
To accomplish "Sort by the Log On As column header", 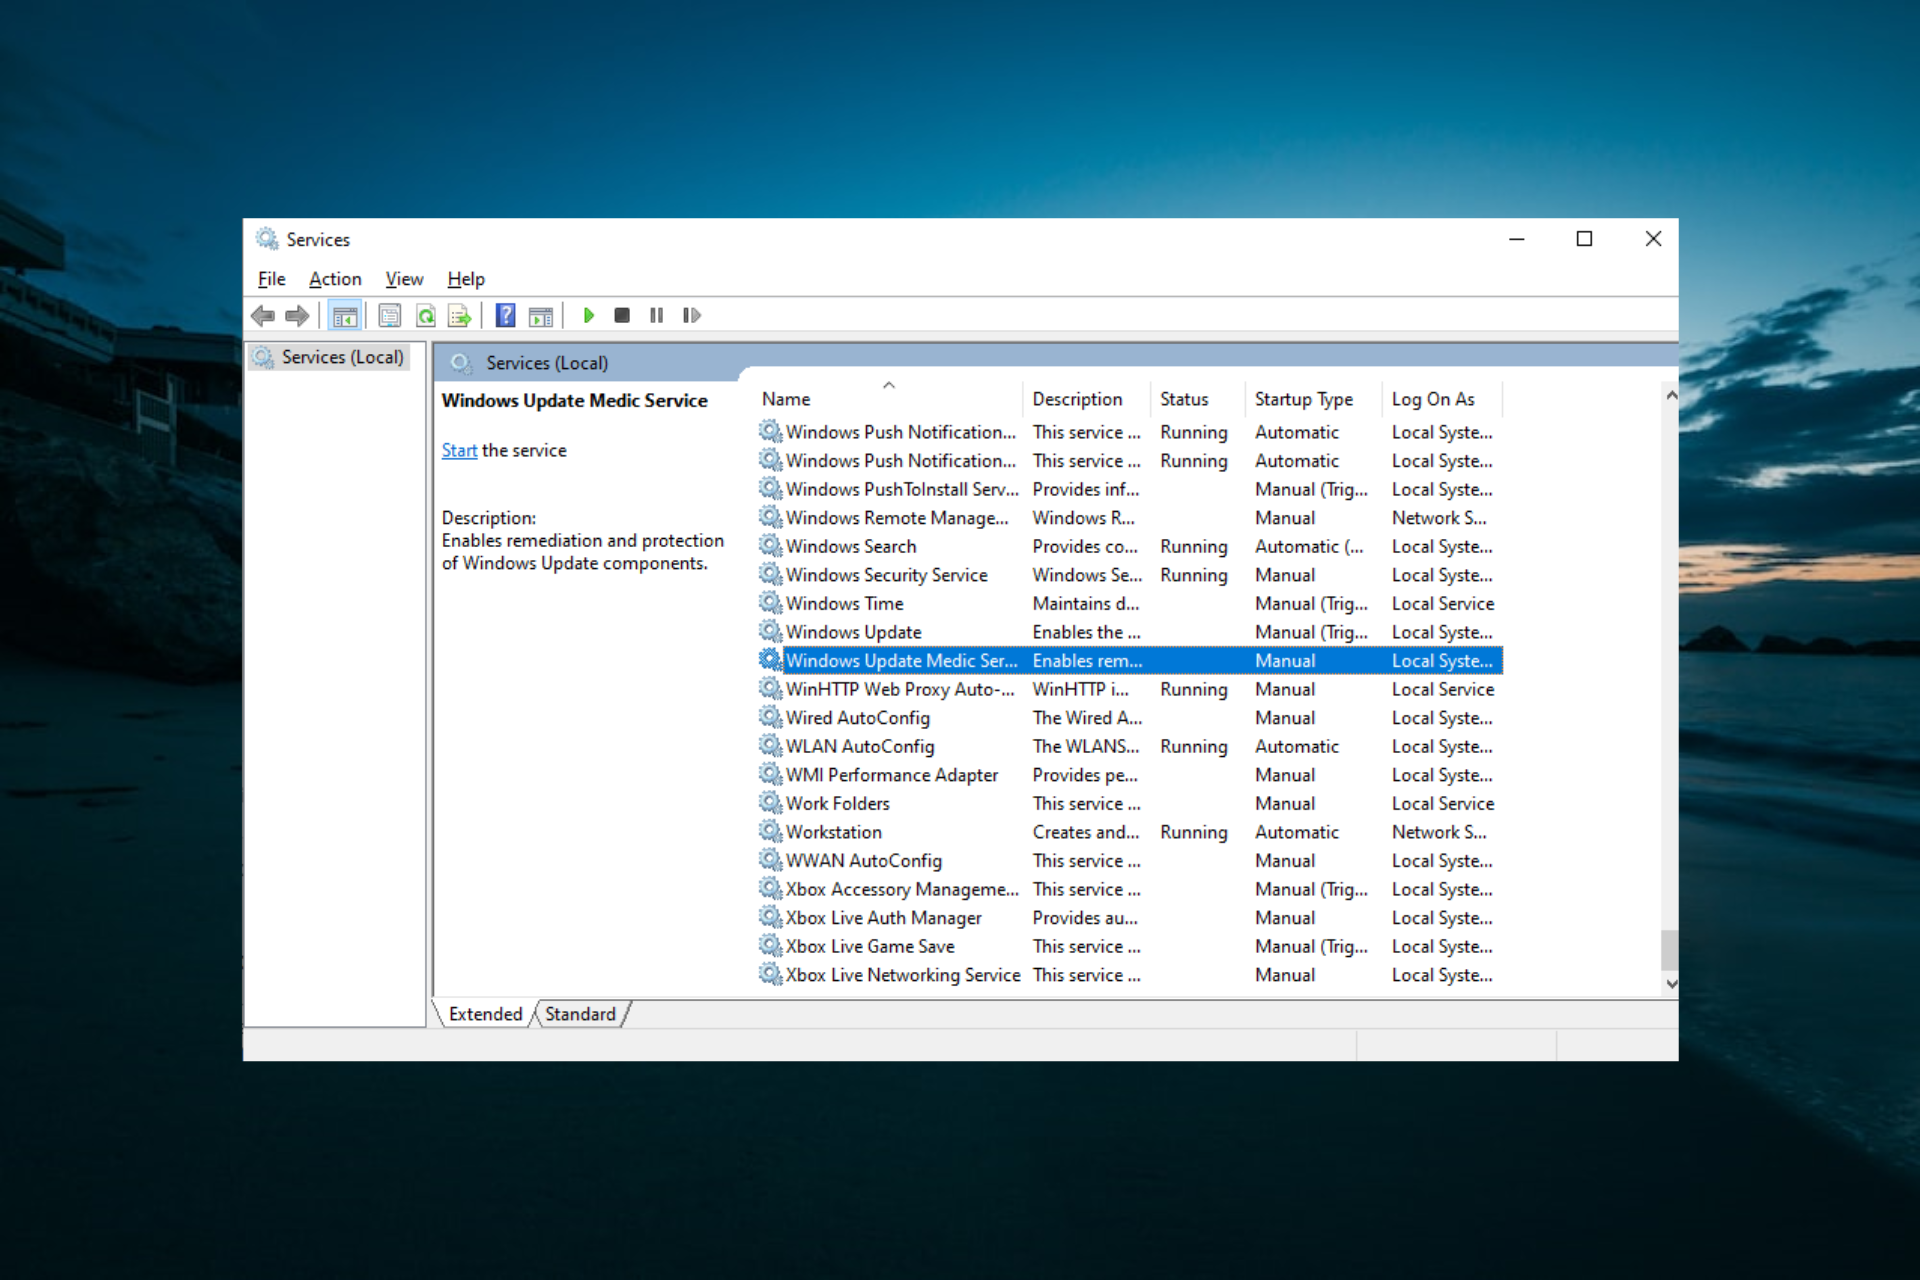I will (x=1441, y=399).
